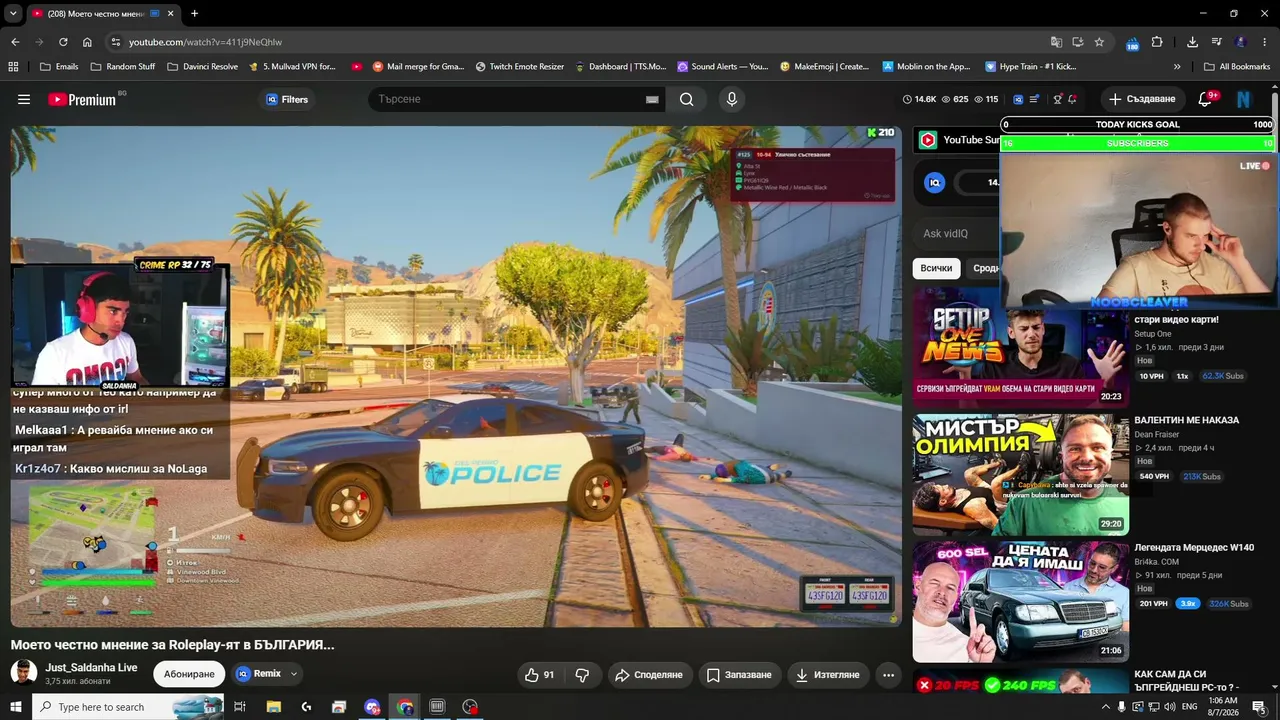
Task: Open a new Chrome tab
Action: (x=194, y=13)
